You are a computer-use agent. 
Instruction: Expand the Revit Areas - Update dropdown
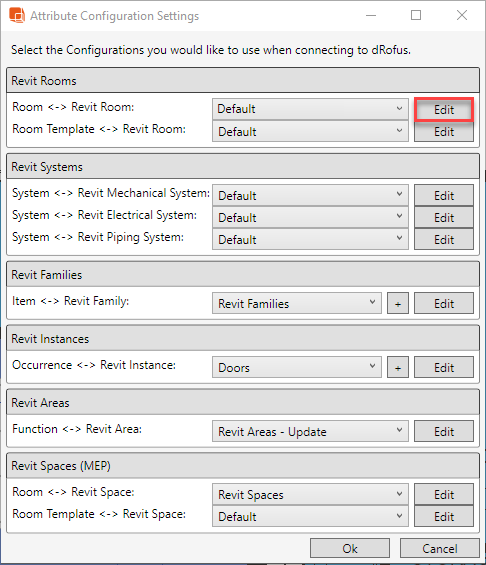coord(310,431)
